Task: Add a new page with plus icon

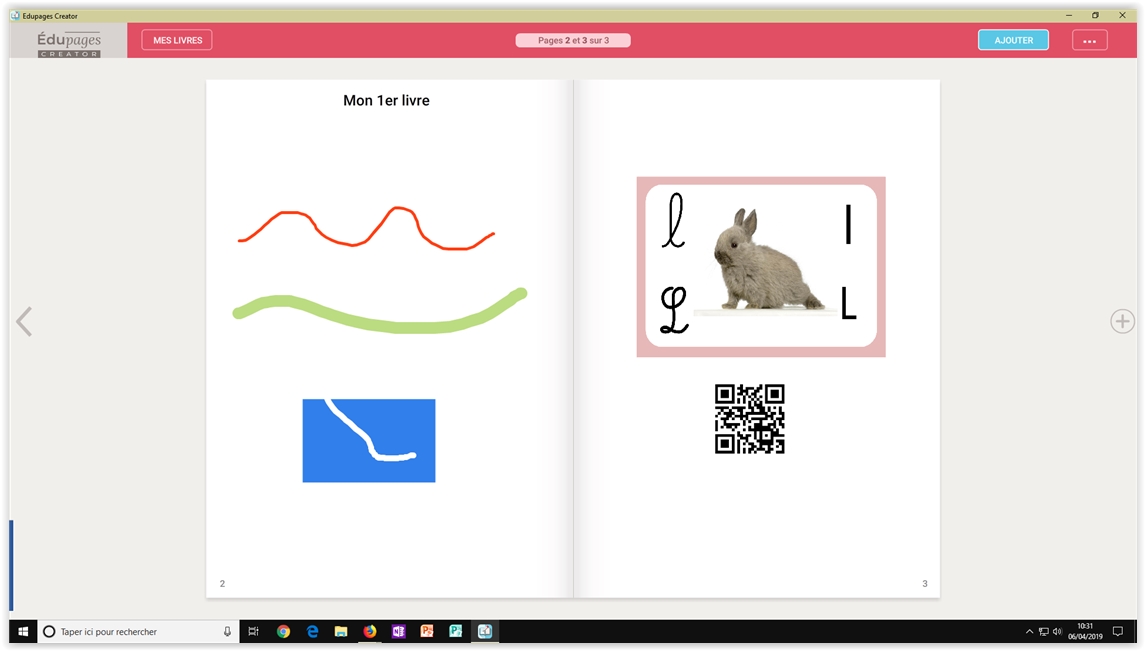Action: [1122, 321]
